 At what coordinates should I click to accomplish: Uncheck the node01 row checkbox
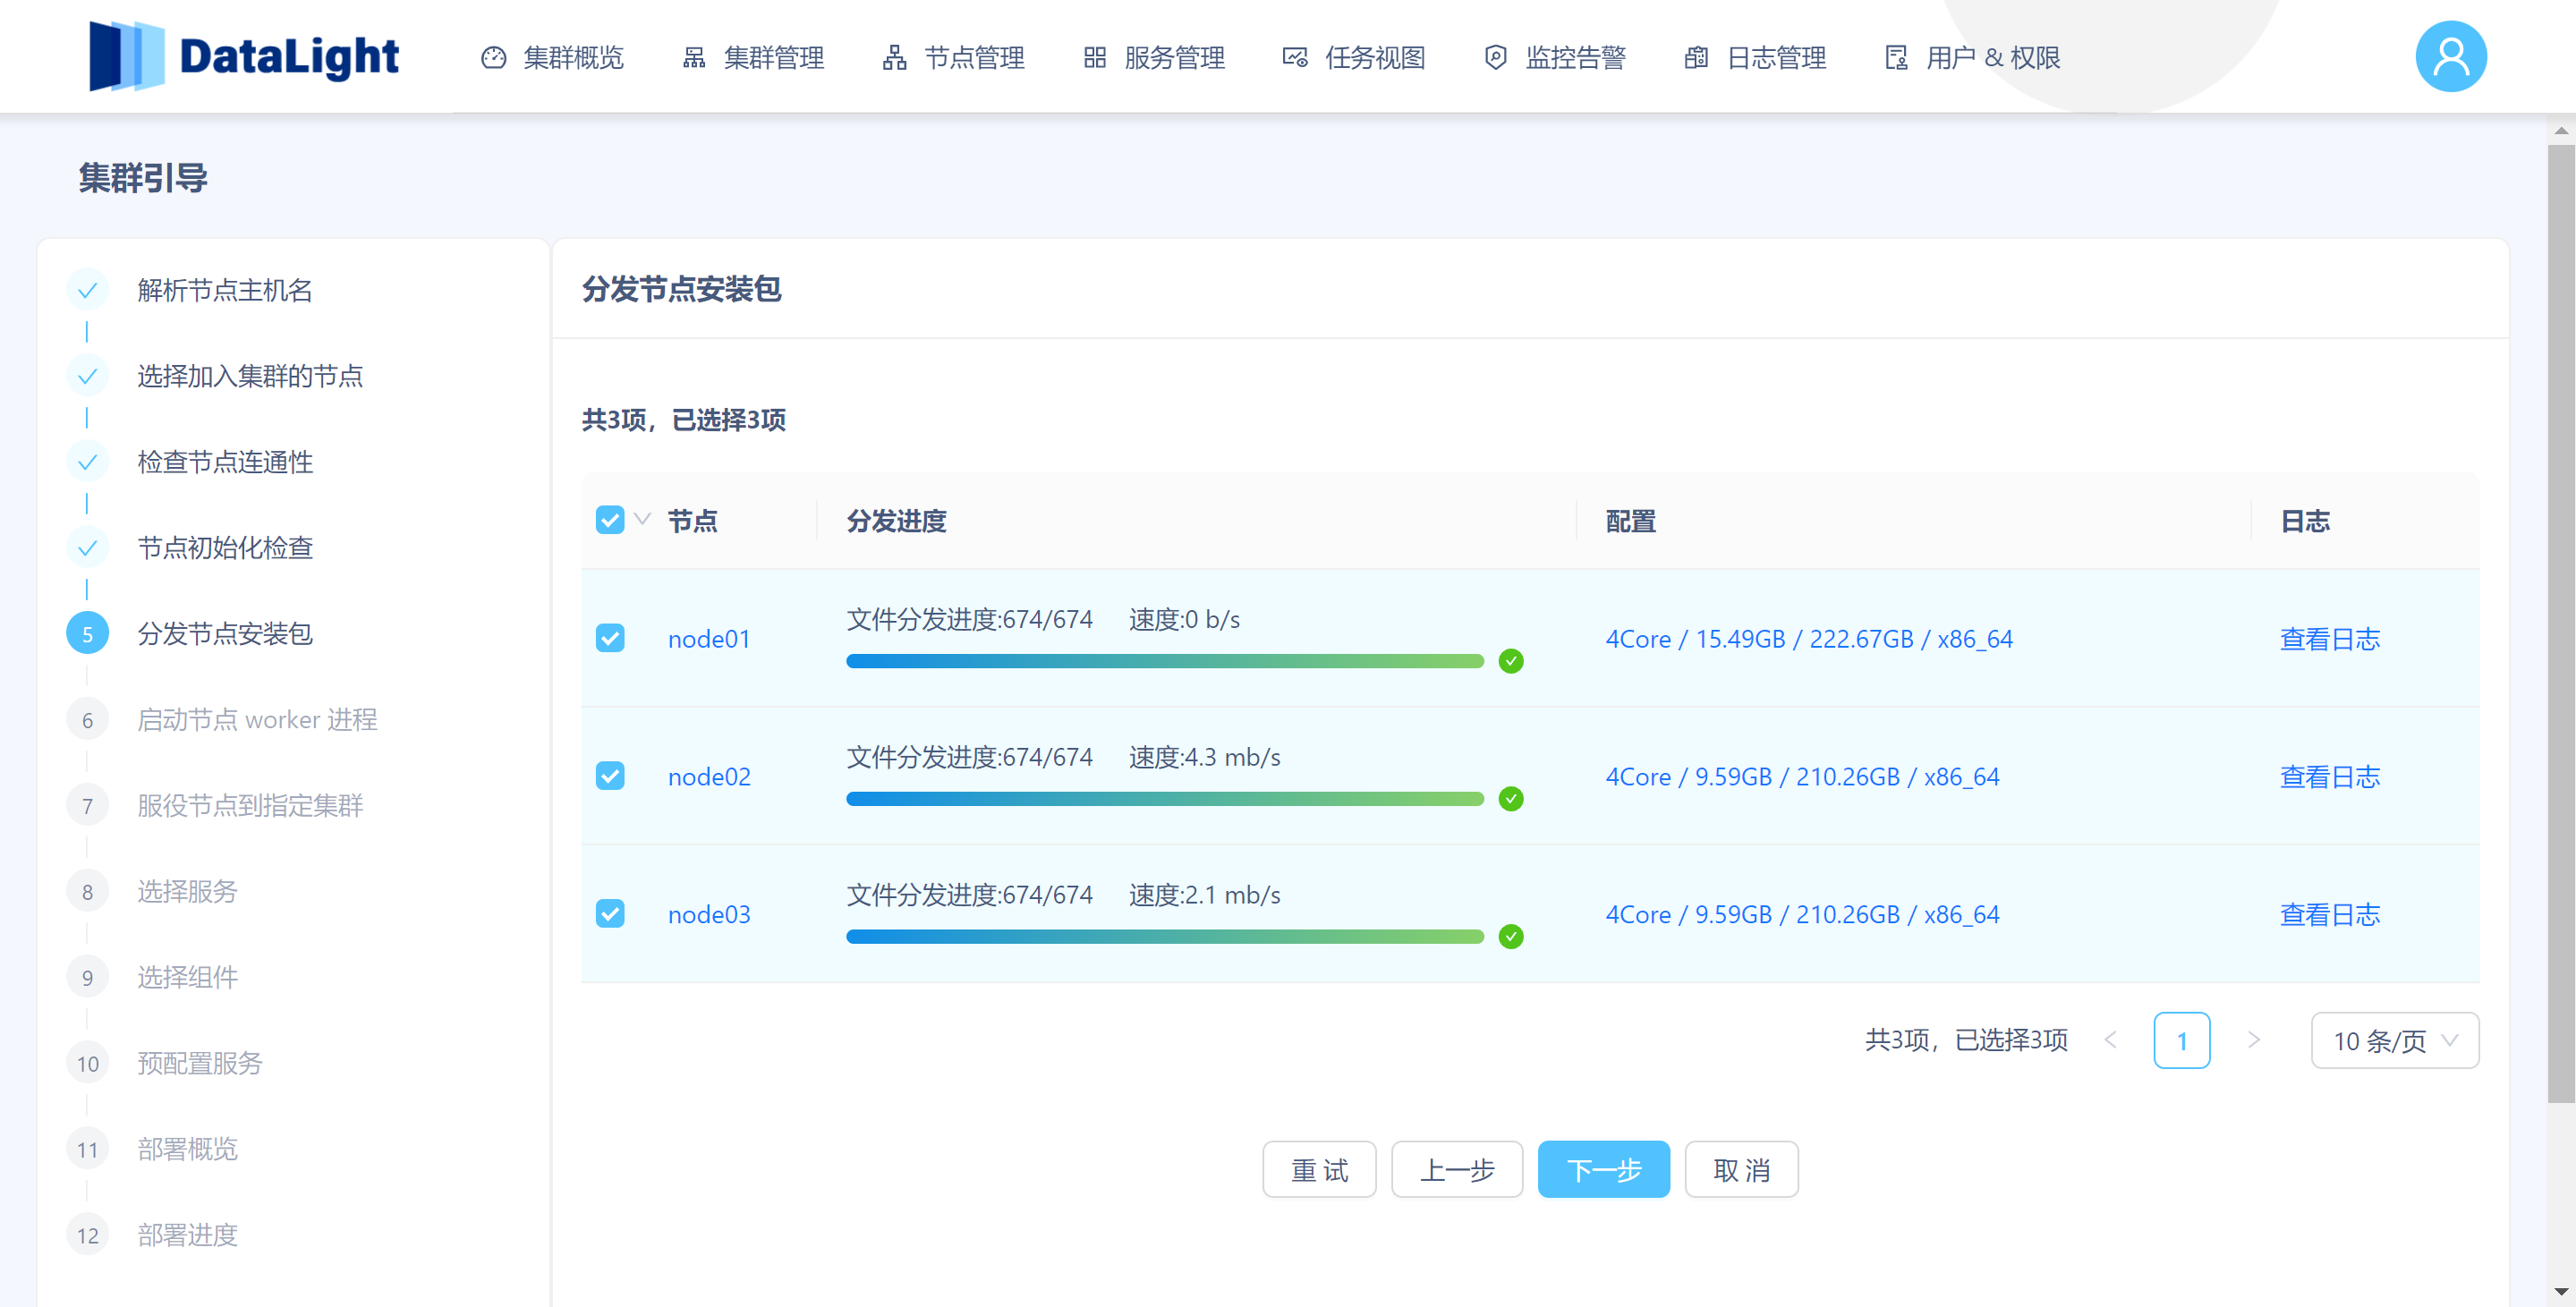point(610,638)
